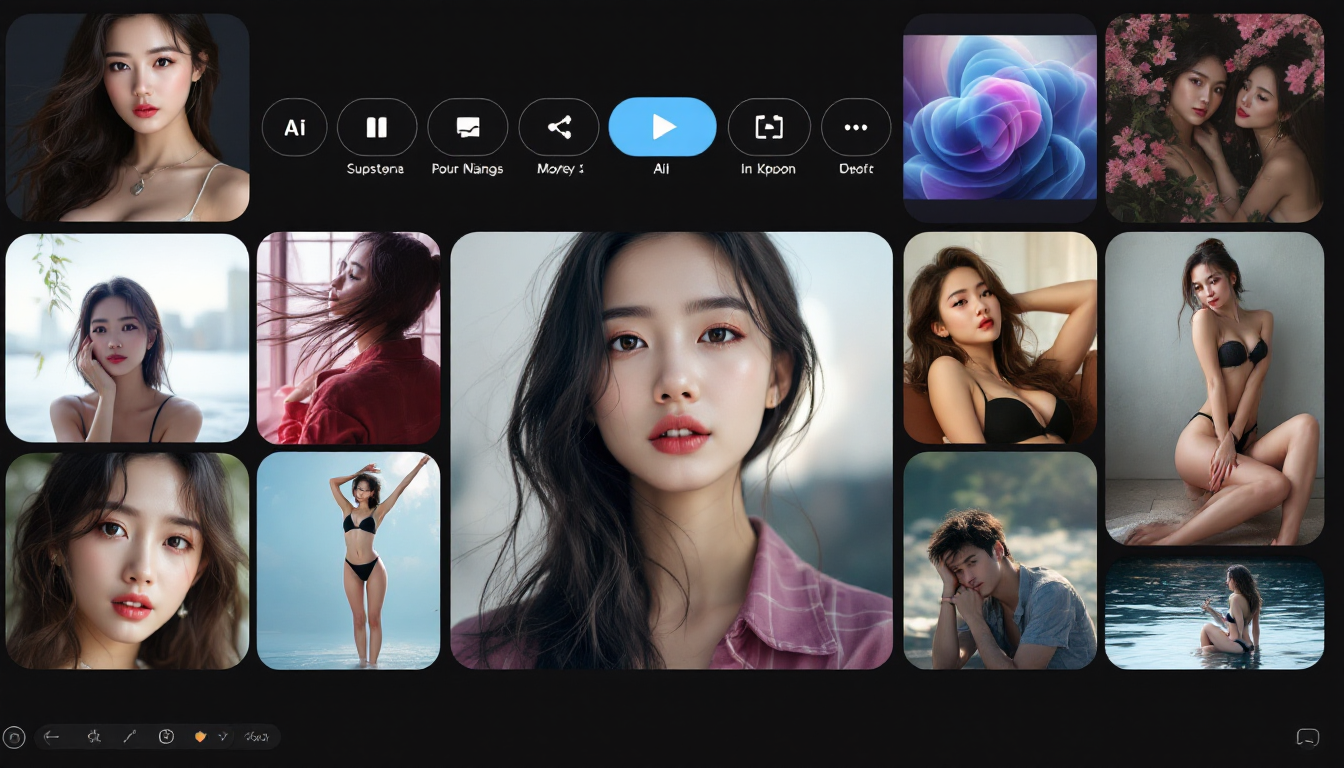
Task: Open the three-dots more options button
Action: click(855, 127)
